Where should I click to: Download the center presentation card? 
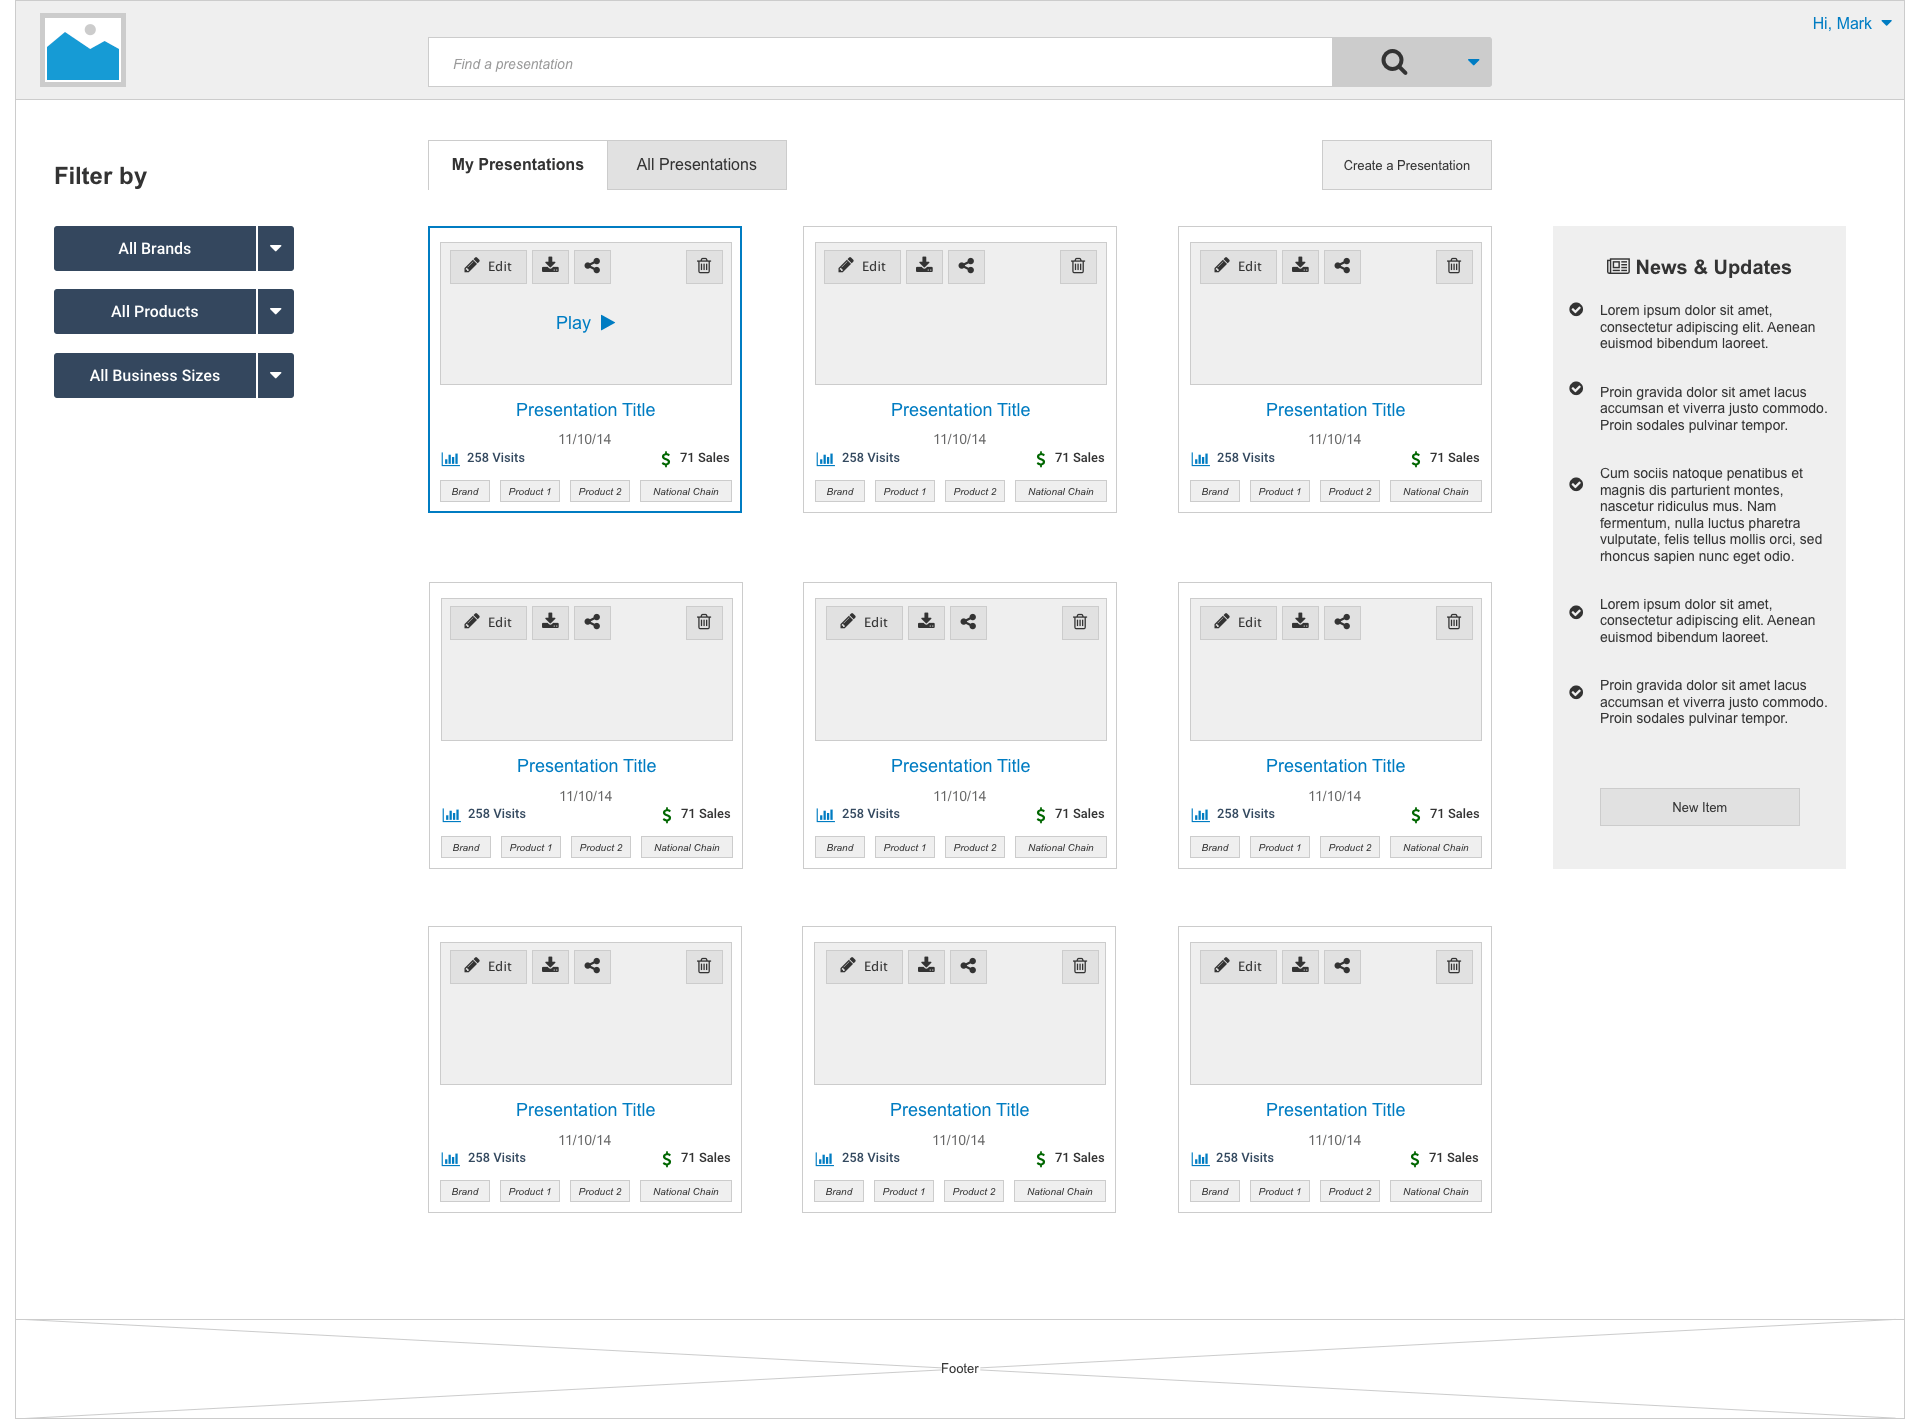(x=926, y=622)
